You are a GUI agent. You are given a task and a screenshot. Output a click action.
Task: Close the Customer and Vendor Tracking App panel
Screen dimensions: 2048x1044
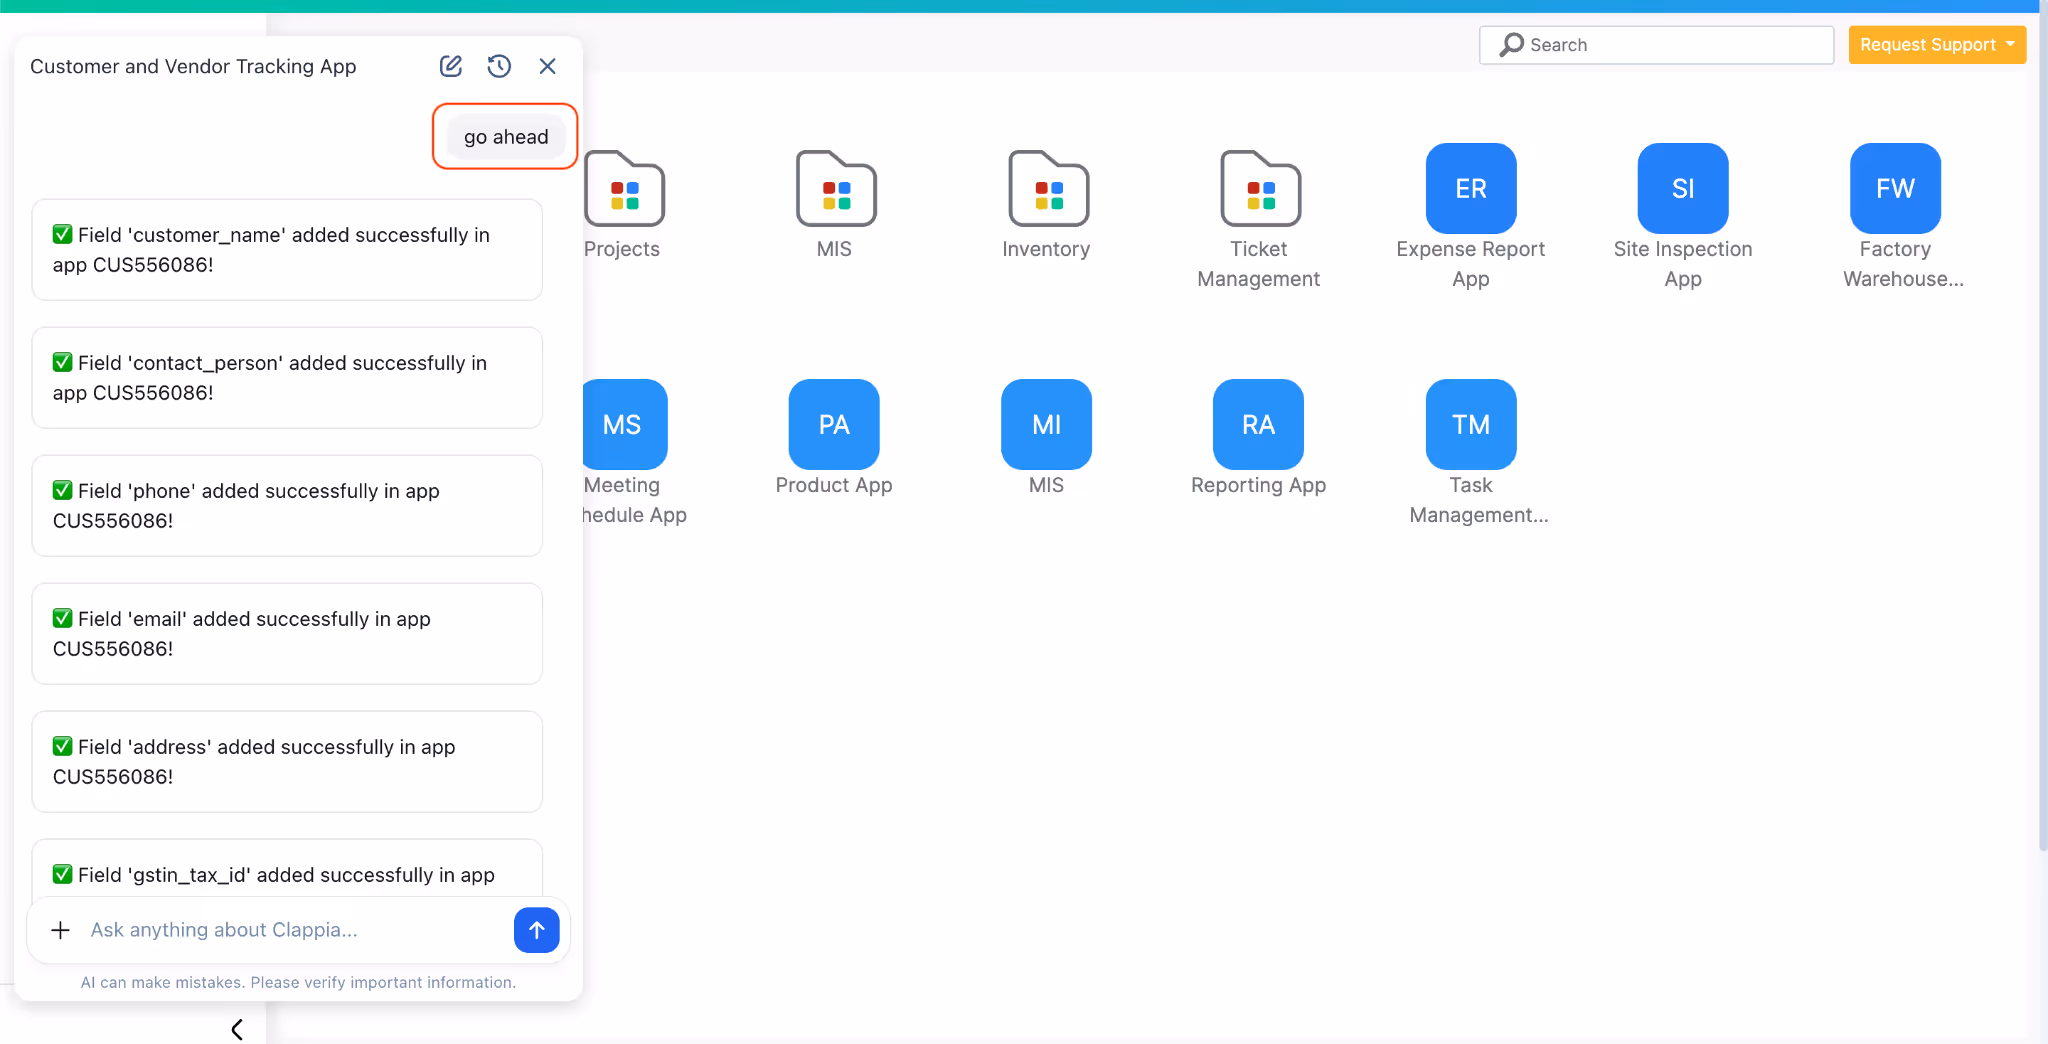tap(547, 65)
